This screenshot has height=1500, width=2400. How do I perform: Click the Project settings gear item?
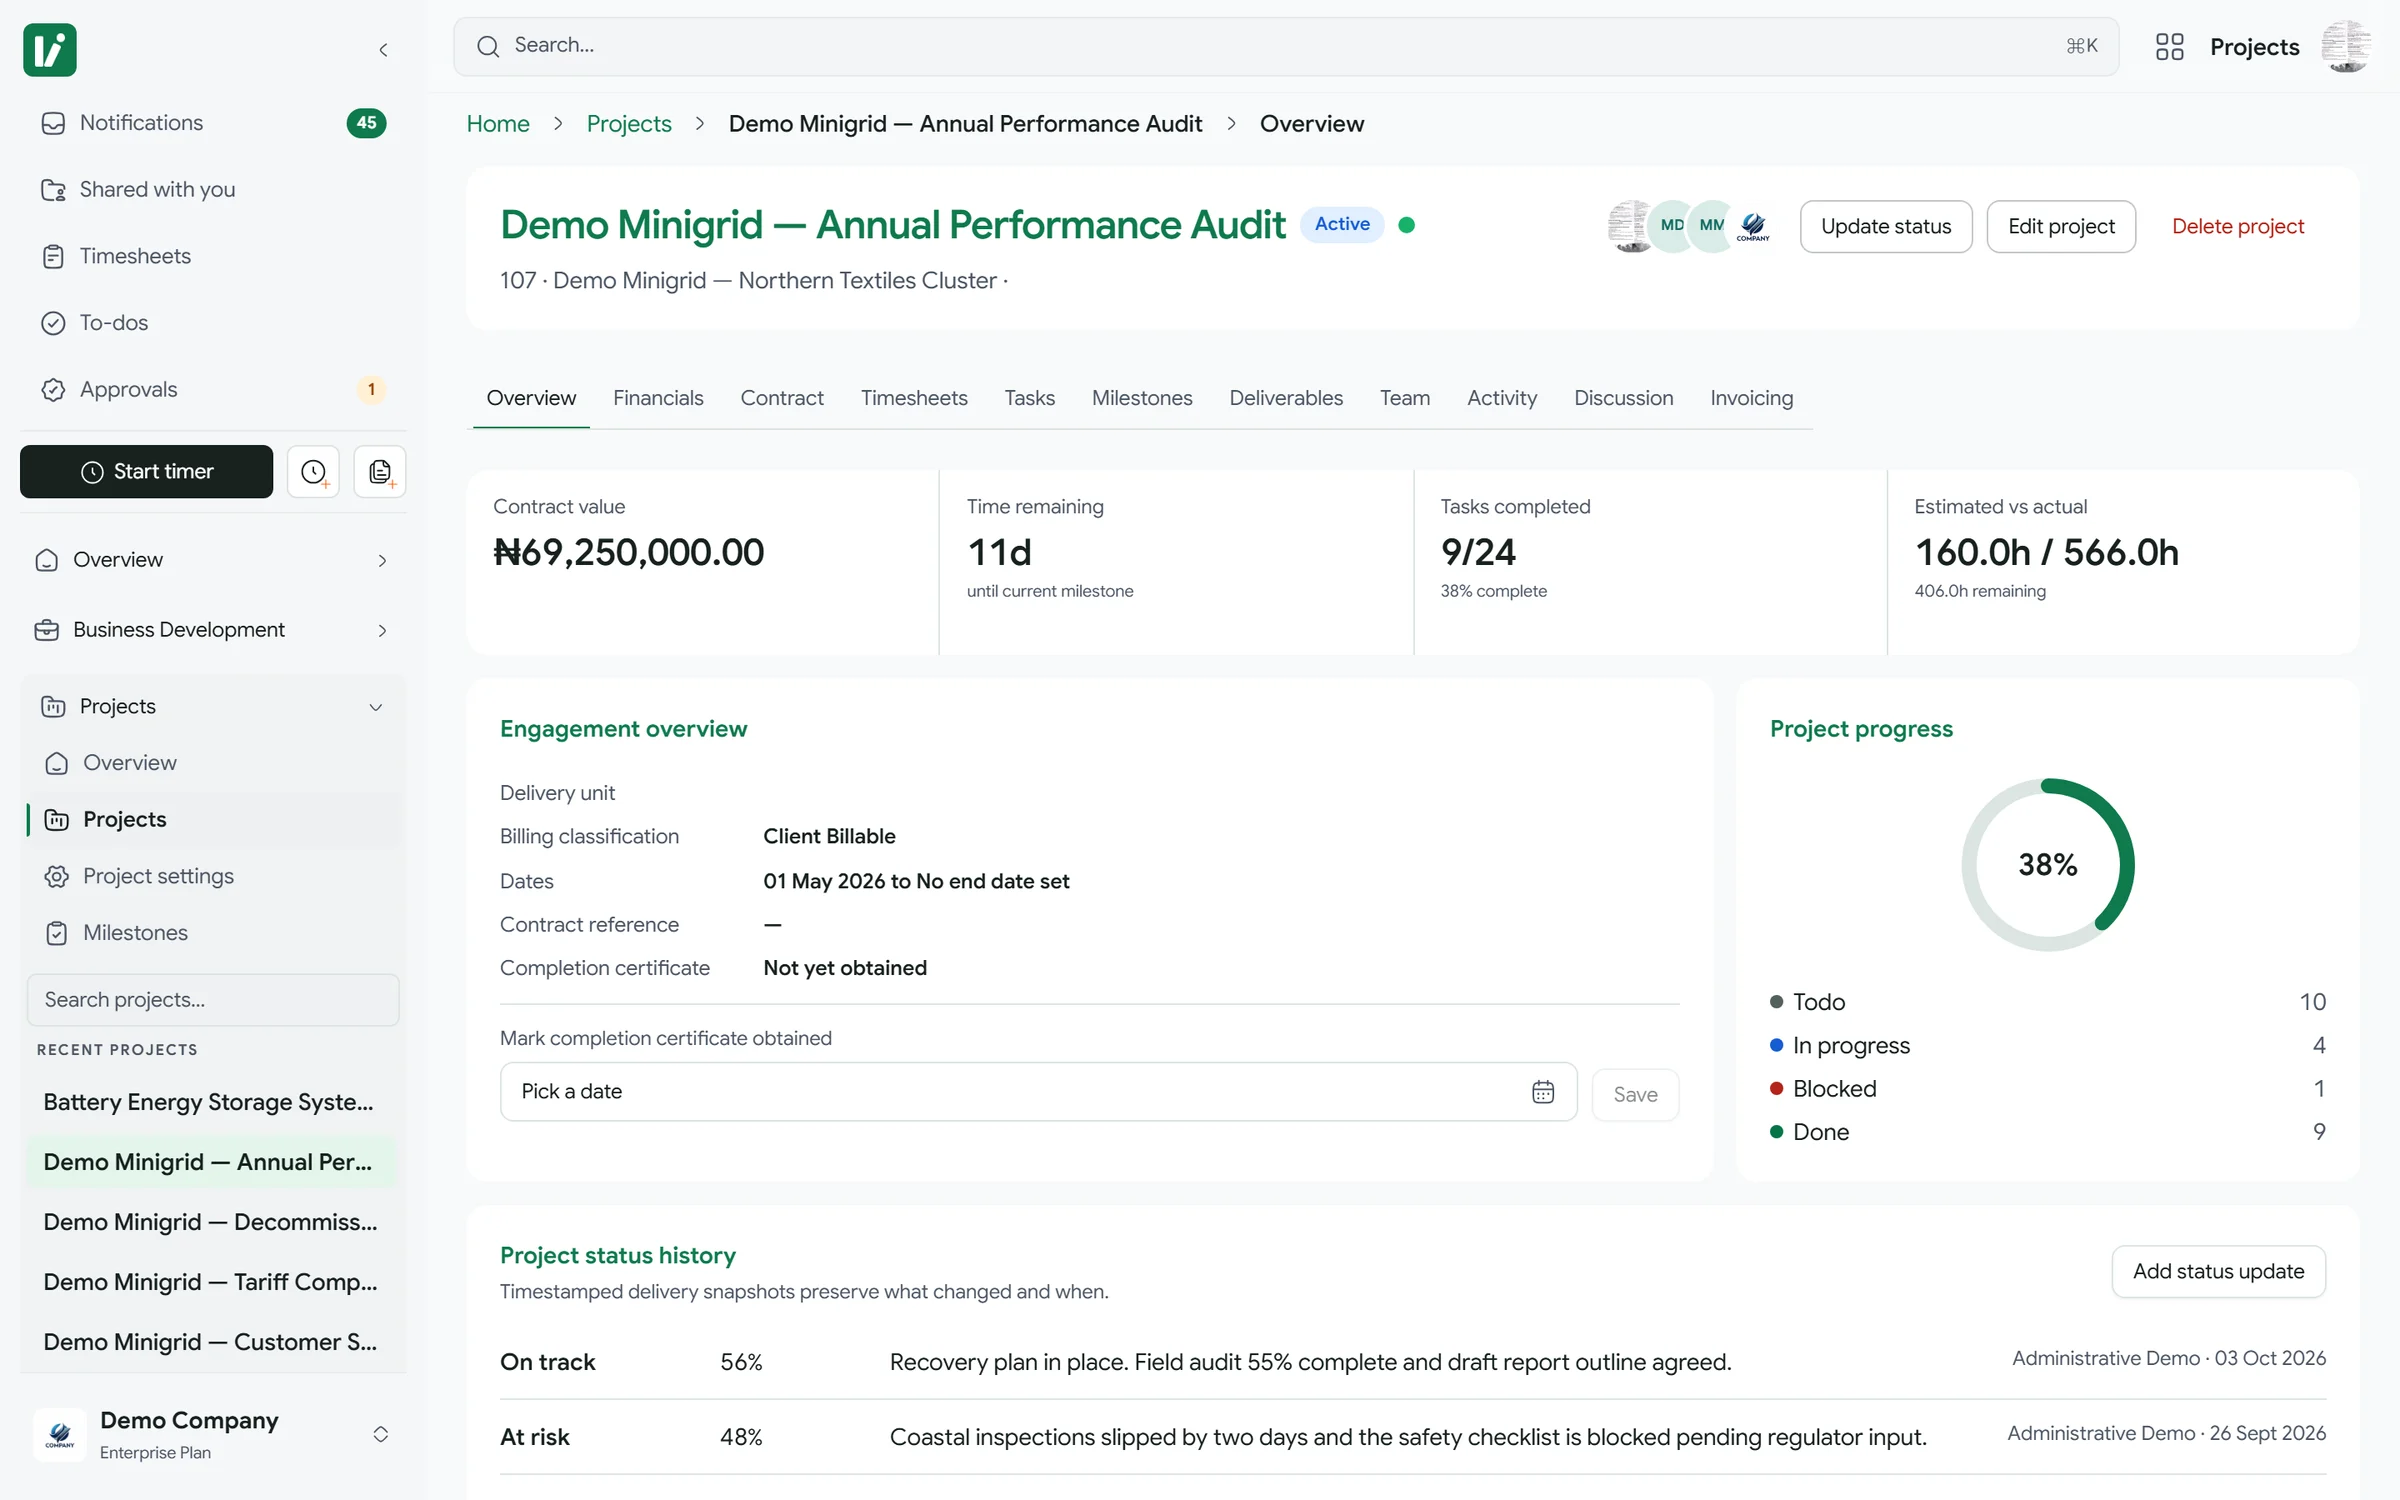point(213,876)
